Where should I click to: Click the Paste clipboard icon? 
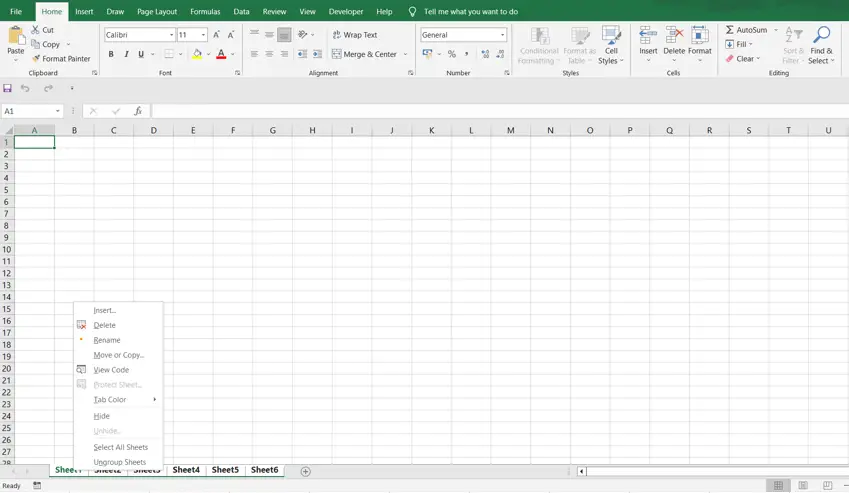[16, 36]
